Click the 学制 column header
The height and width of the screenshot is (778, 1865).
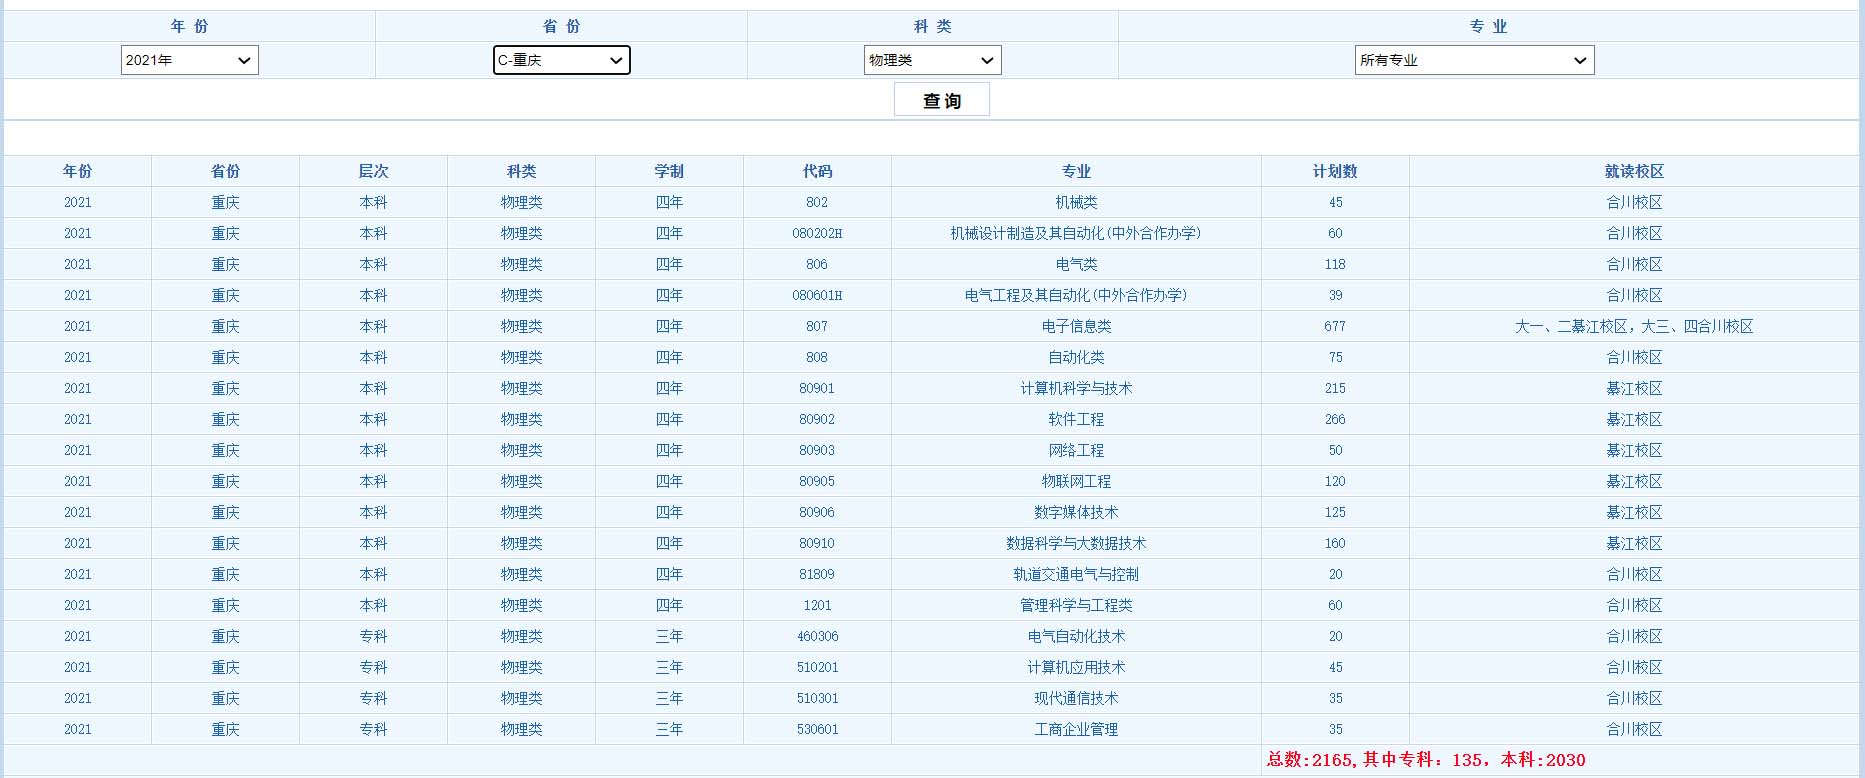click(670, 171)
